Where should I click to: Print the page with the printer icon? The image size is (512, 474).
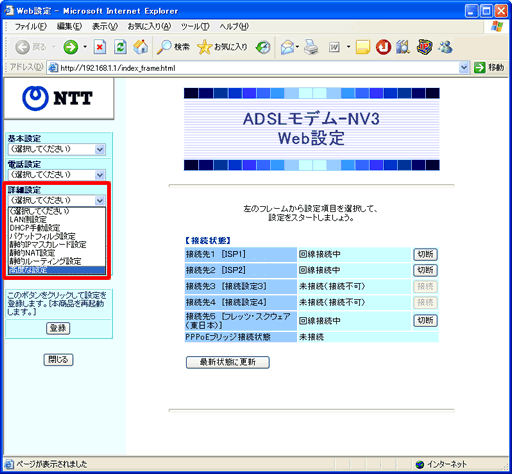[x=311, y=47]
